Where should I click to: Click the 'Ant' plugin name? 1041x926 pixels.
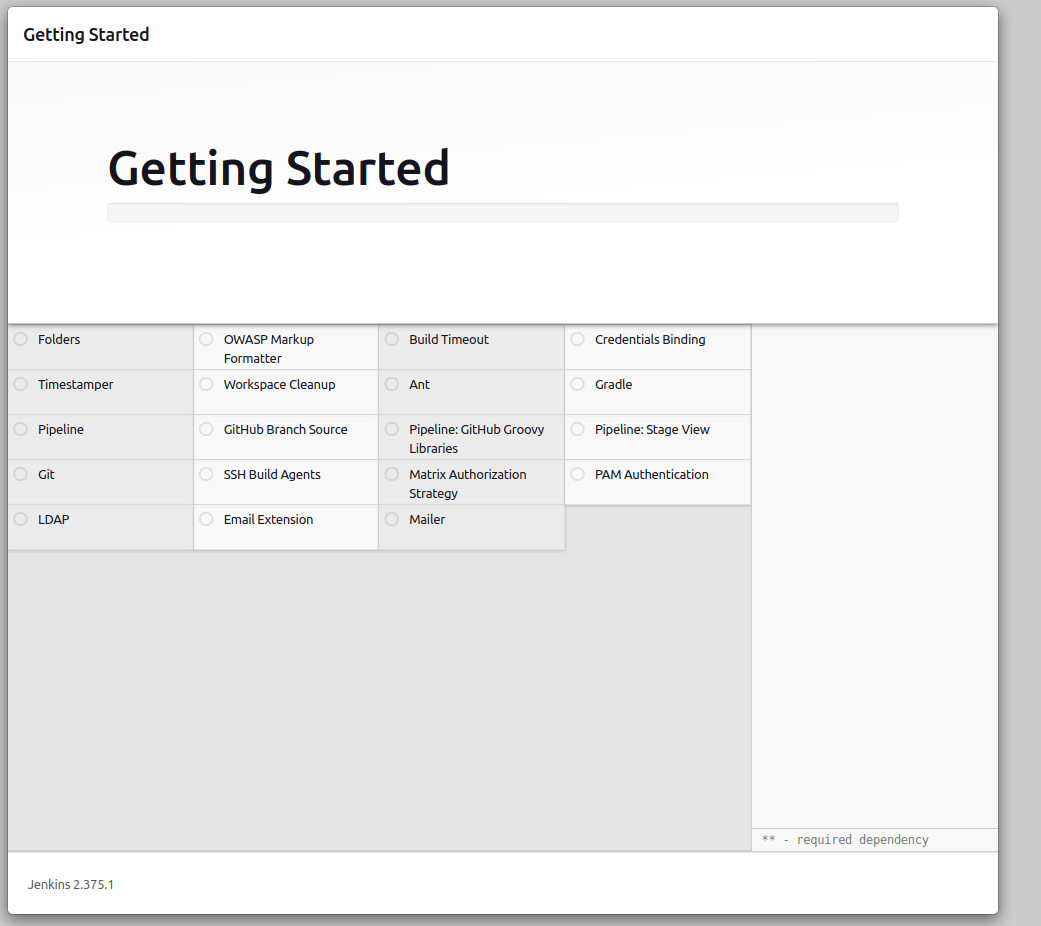click(x=420, y=384)
